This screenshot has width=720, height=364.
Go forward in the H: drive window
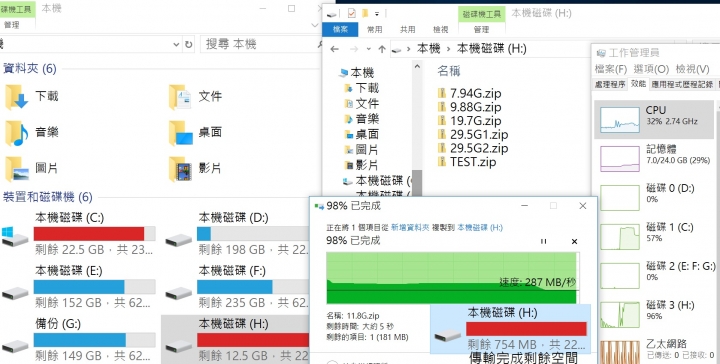coord(354,49)
